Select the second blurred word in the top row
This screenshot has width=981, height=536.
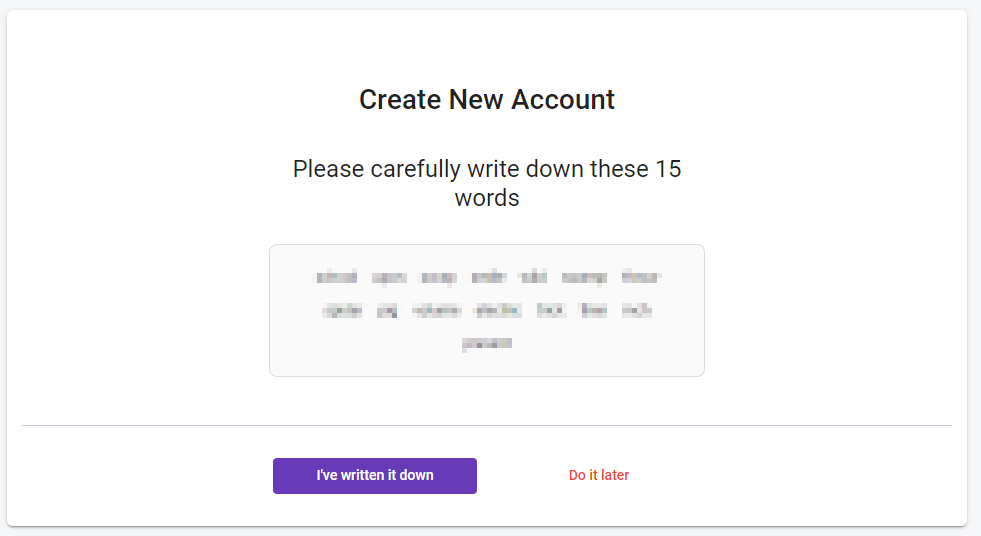[x=389, y=277]
